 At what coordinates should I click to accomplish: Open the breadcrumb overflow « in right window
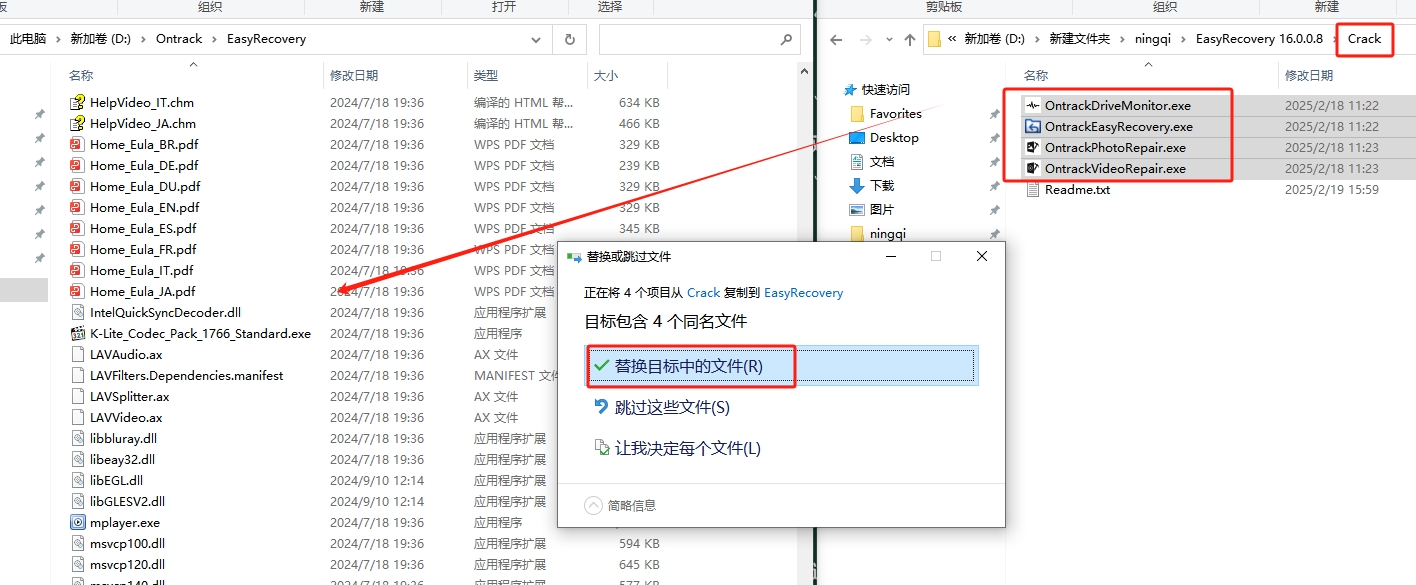coord(953,39)
